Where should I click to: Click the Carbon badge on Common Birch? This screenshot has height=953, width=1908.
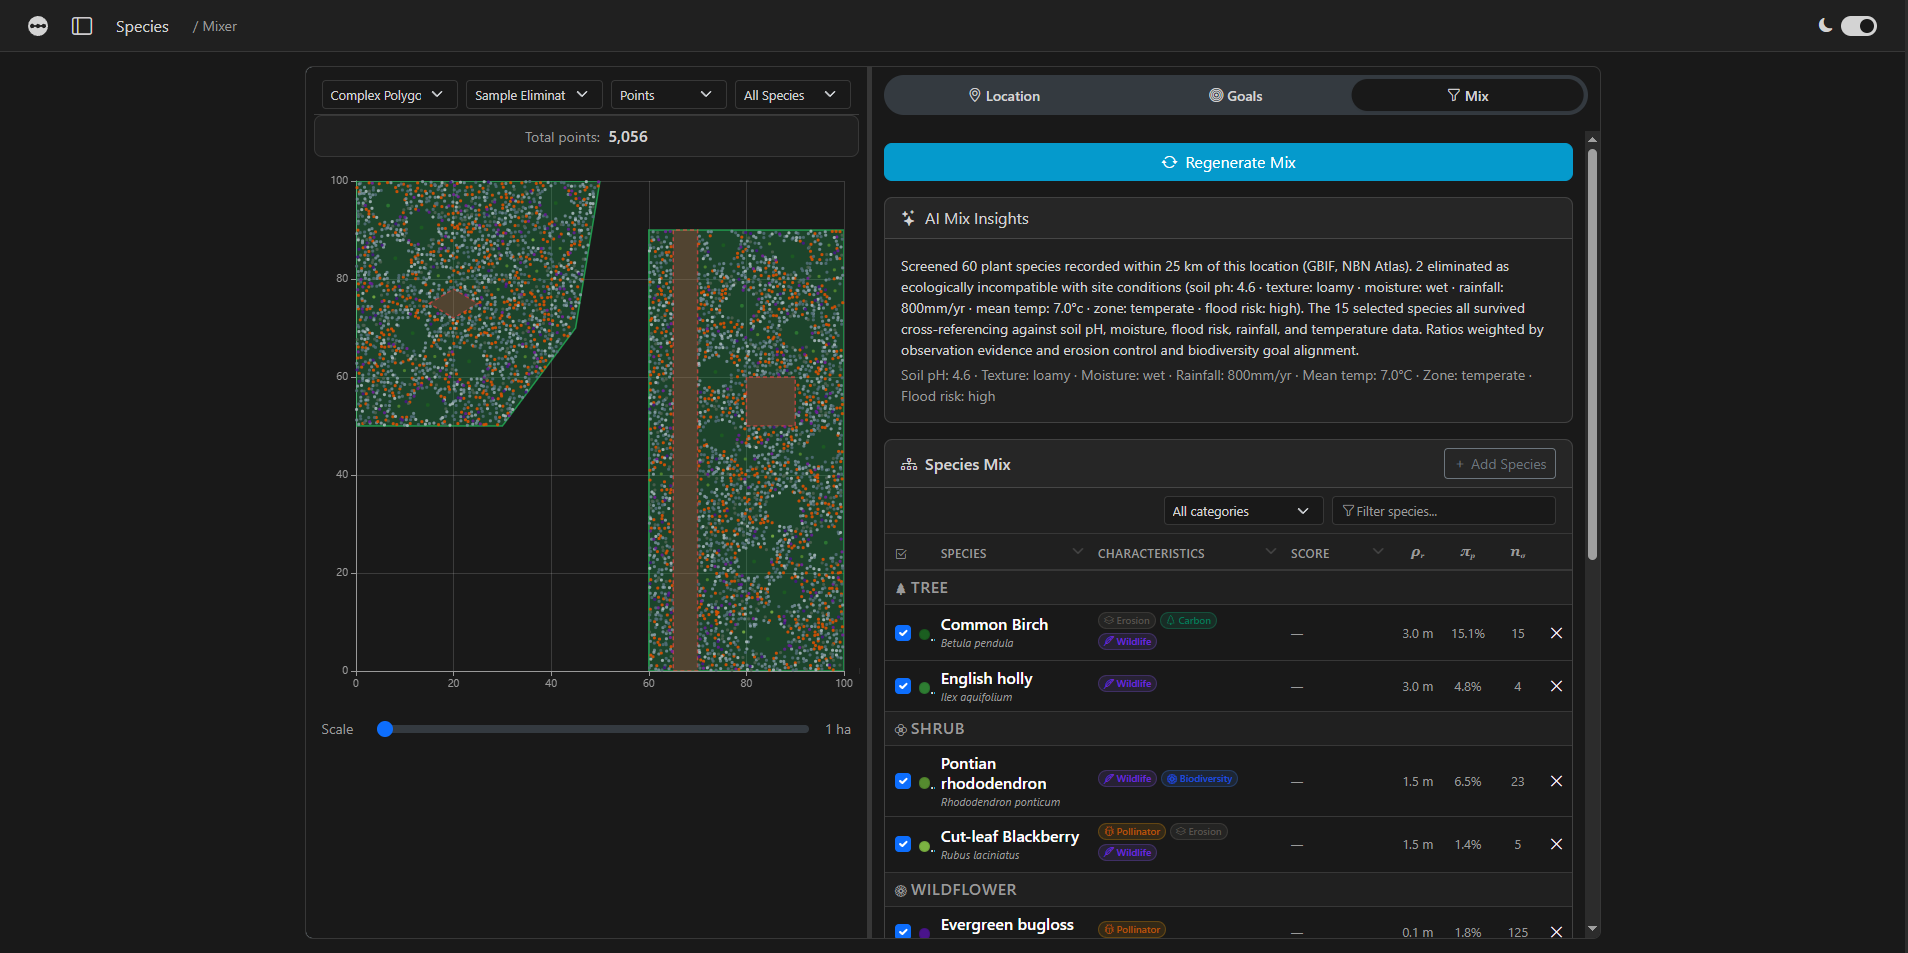click(x=1188, y=620)
